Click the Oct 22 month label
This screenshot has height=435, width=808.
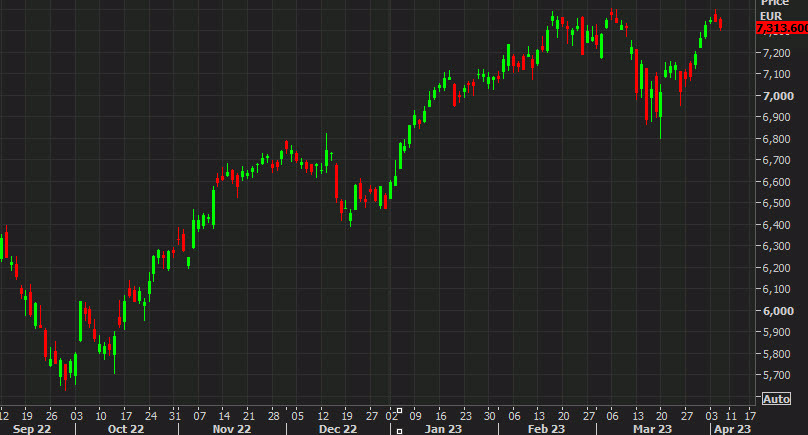[x=126, y=429]
